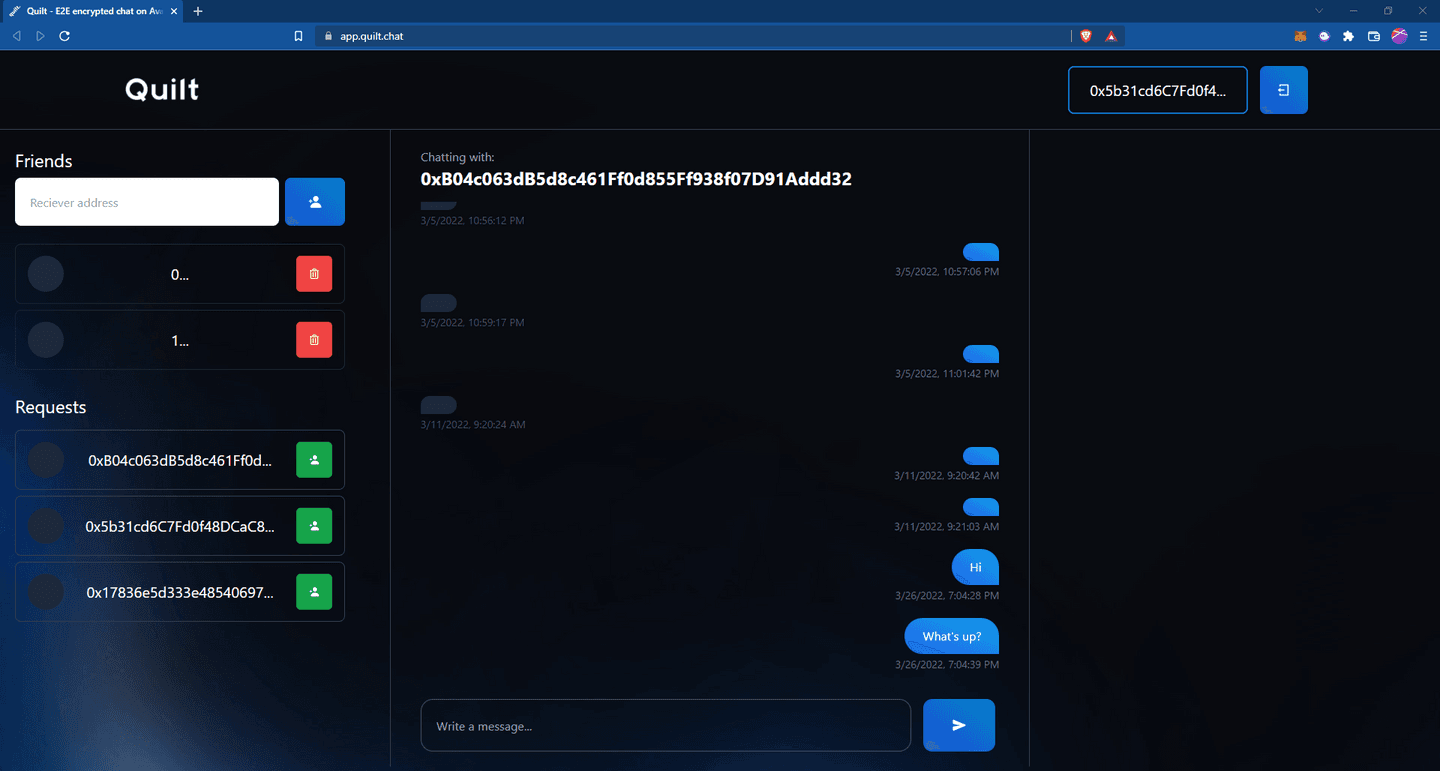The height and width of the screenshot is (771, 1440).
Task: Click the Friends heading
Action: [44, 161]
